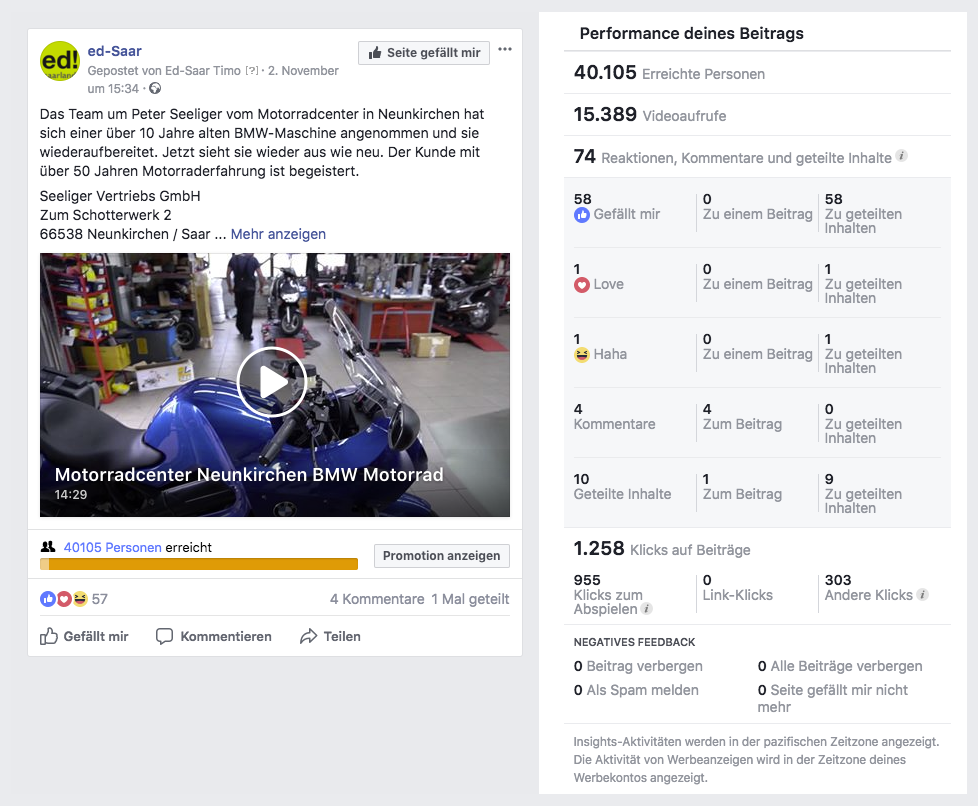Open the post options three-dot menu
The image size is (978, 806).
tap(505, 49)
